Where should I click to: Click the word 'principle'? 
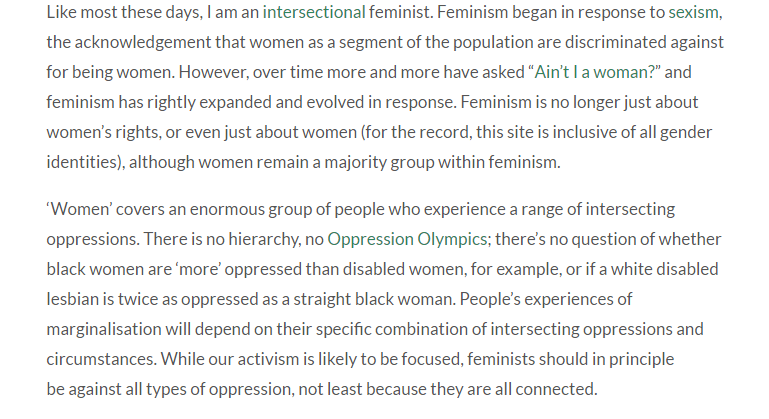point(641,359)
